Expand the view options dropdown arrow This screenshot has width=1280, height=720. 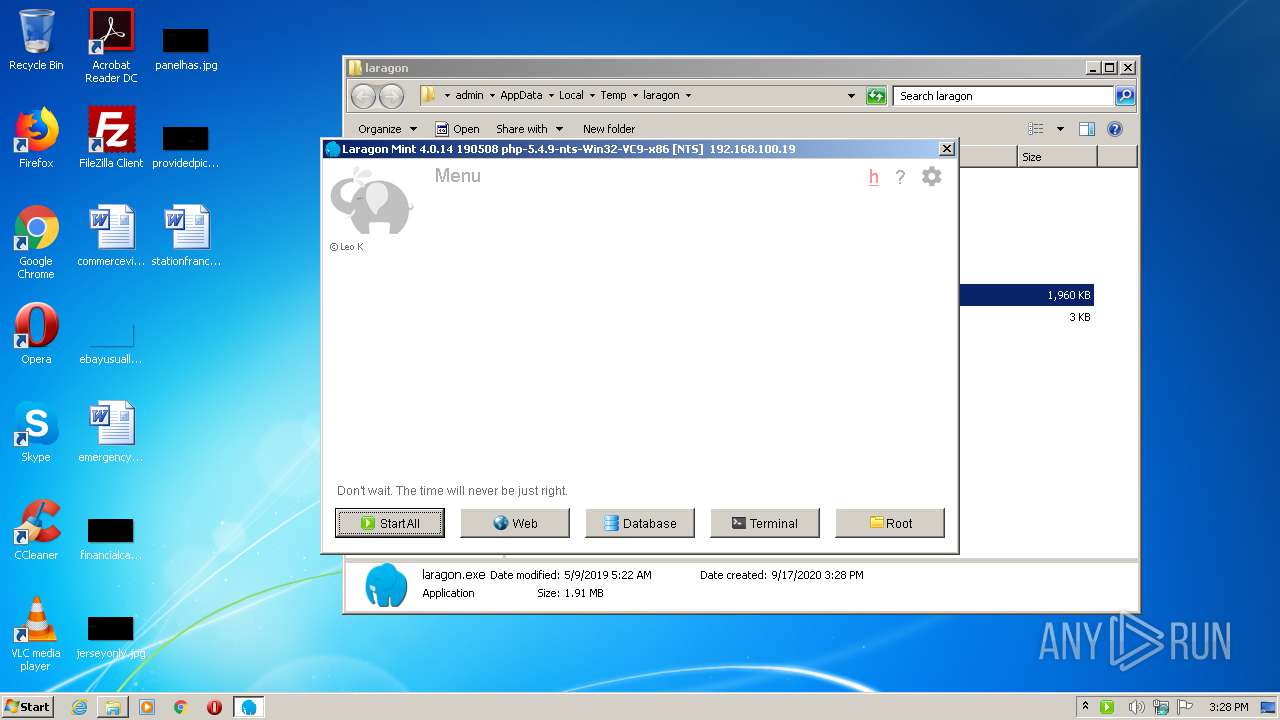tap(1060, 129)
